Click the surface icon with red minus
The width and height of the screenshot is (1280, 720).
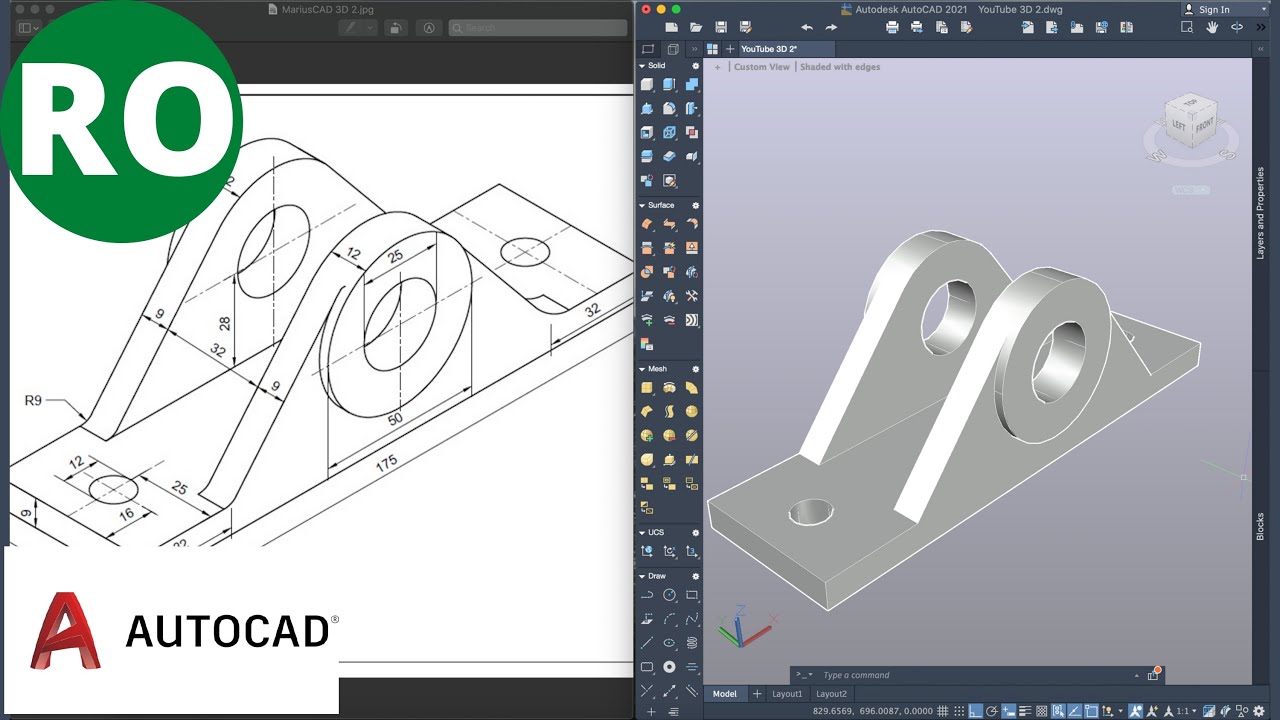(x=669, y=320)
